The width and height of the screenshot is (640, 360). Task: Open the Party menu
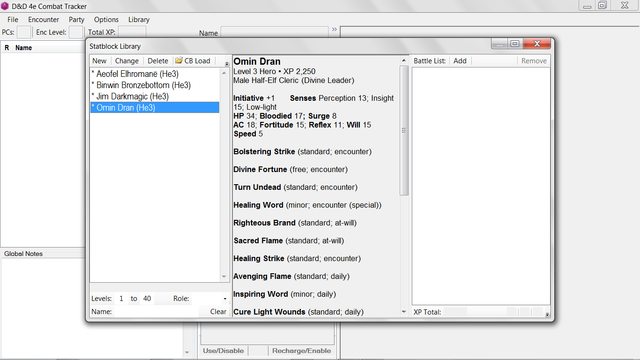(x=76, y=20)
